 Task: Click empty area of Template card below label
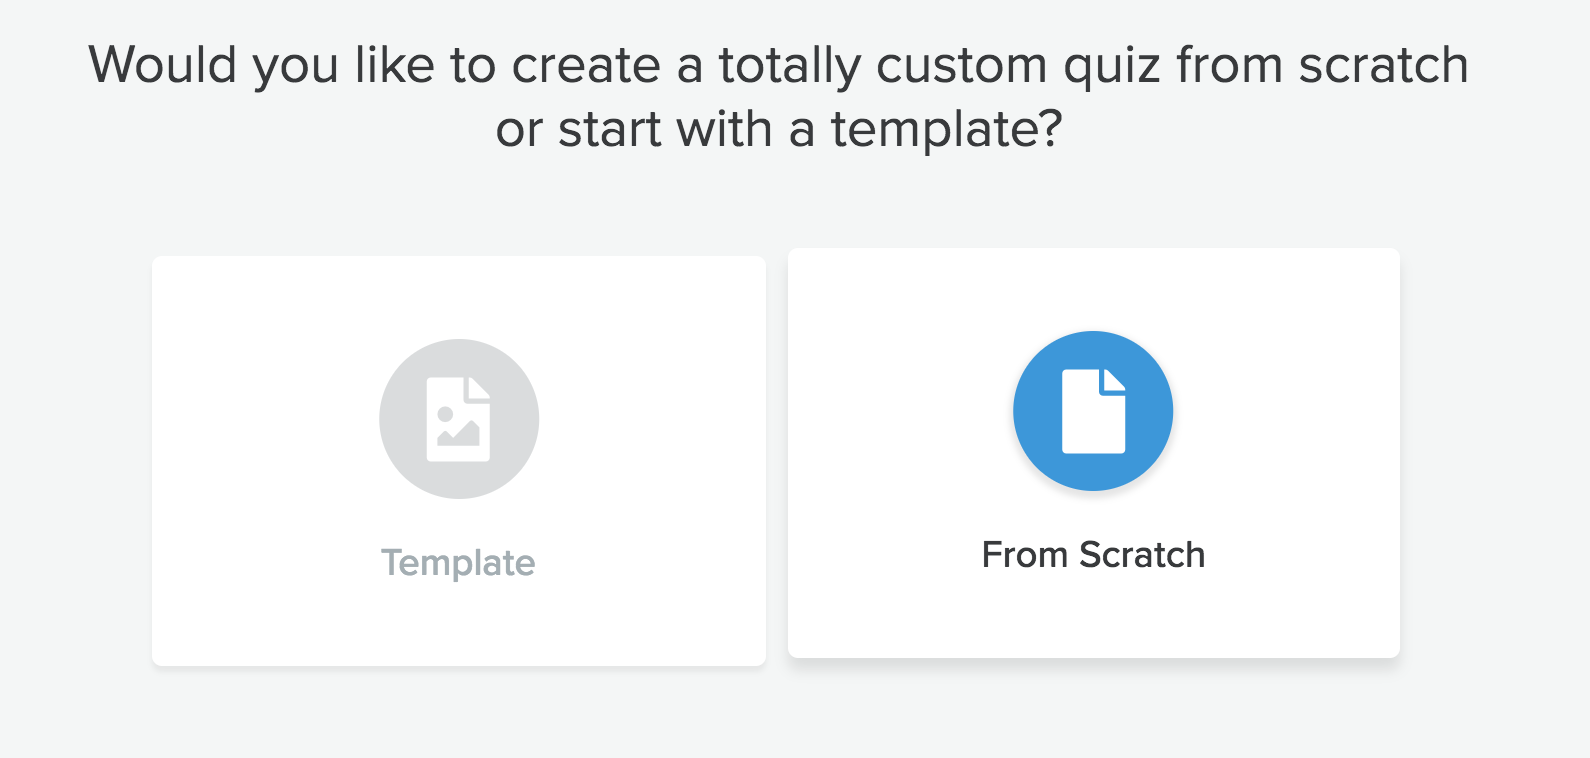[x=459, y=626]
